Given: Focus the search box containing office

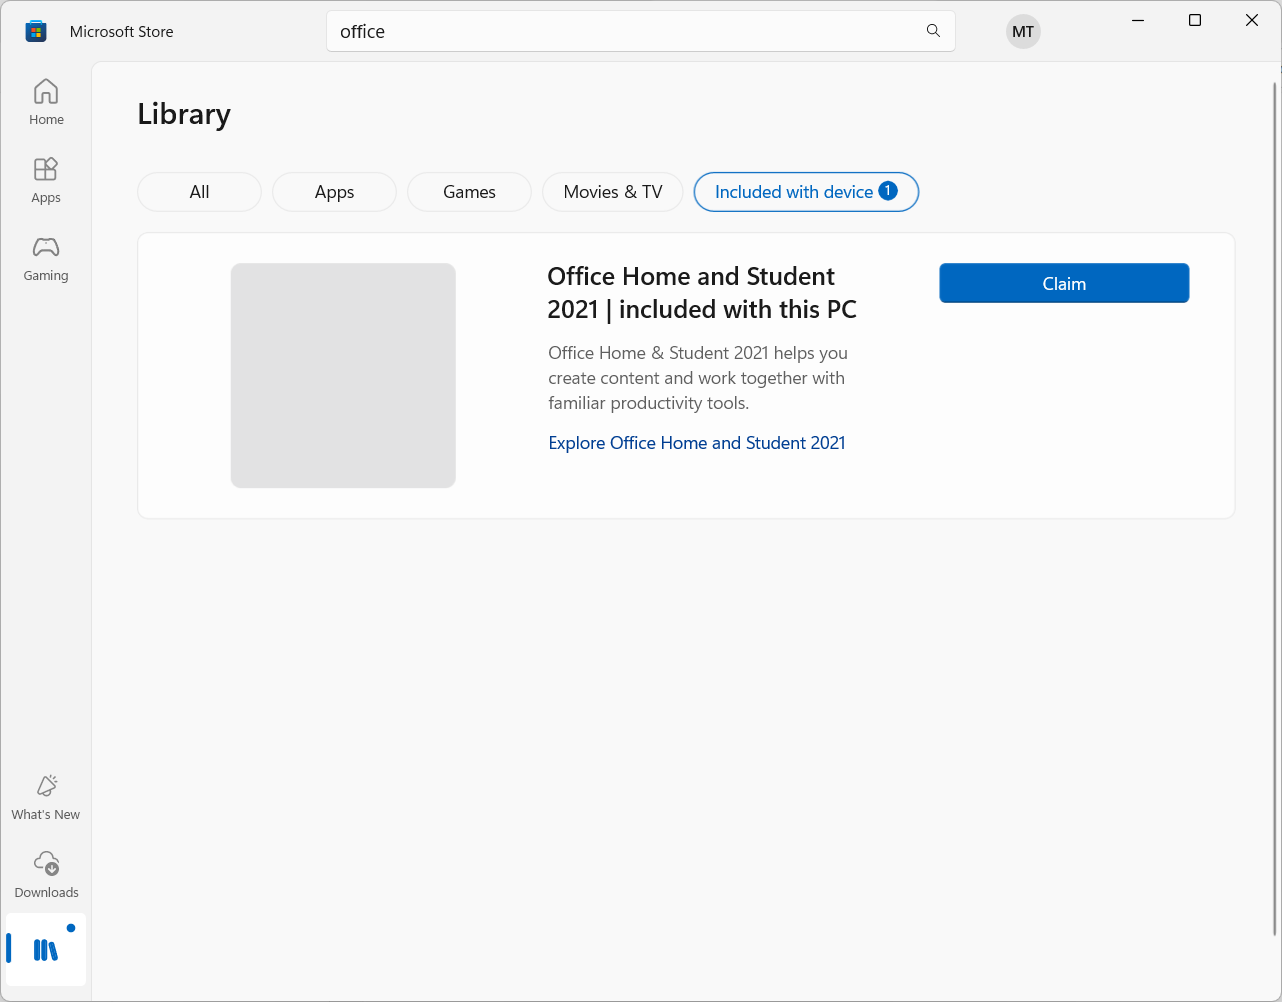Looking at the screenshot, I should click(641, 31).
